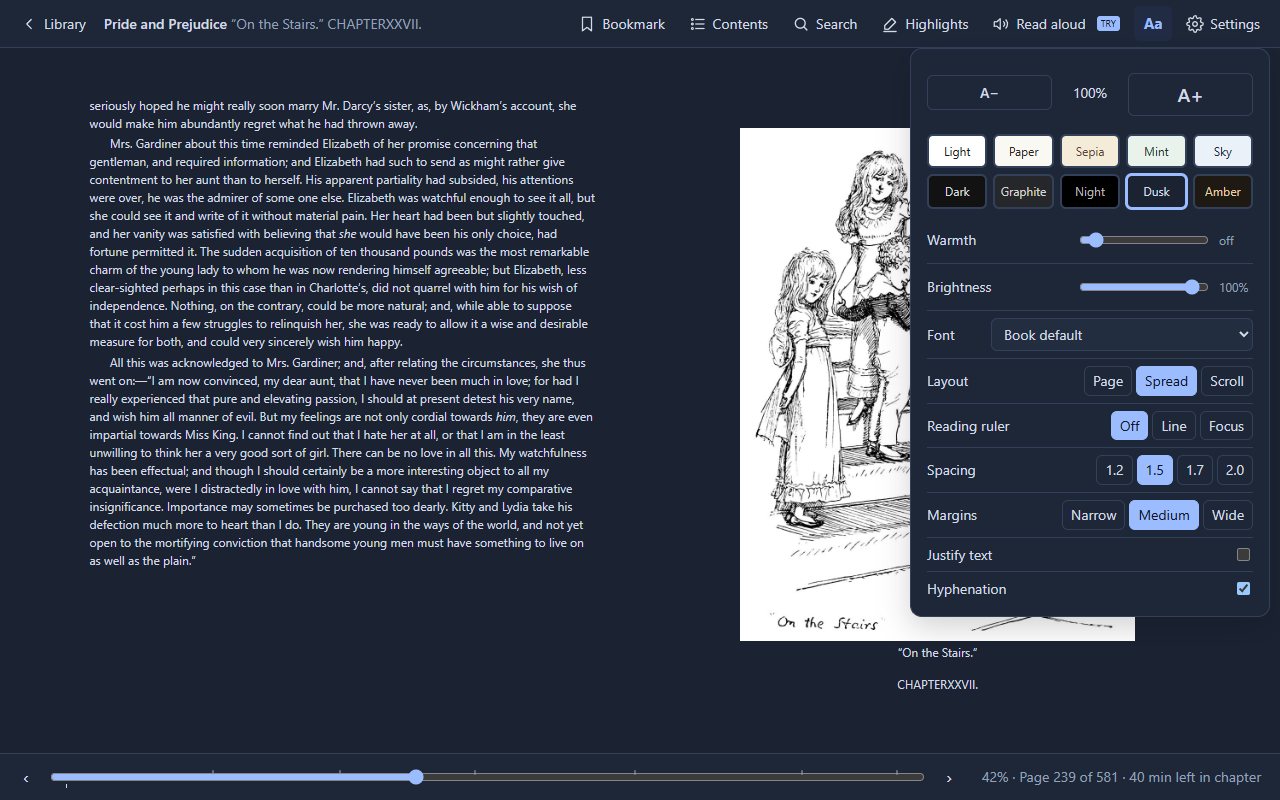Bookmark this page
This screenshot has height=800, width=1280.
pos(622,24)
